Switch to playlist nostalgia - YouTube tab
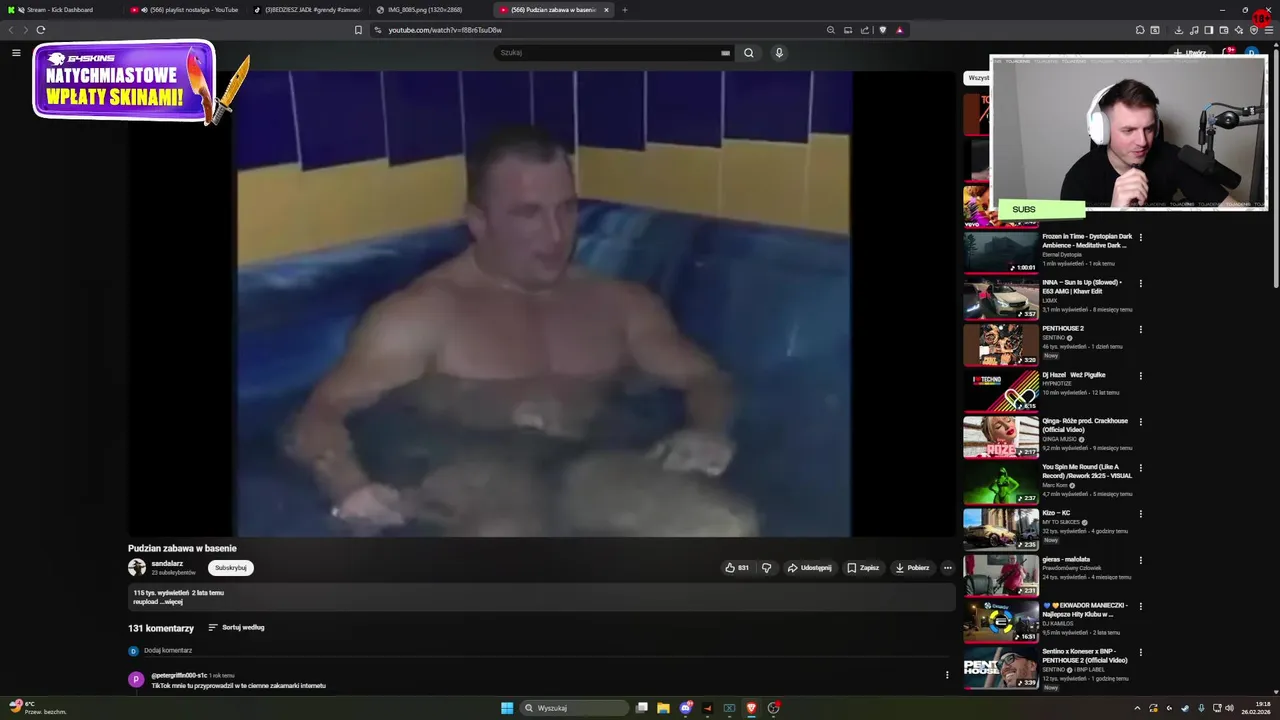Screen dimensions: 1280x720 (185, 10)
